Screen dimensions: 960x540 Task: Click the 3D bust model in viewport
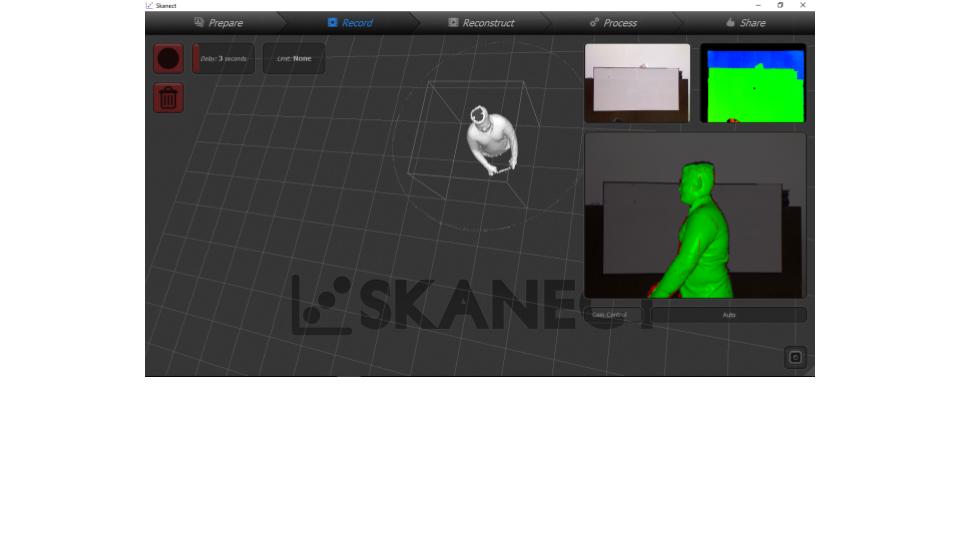(492, 141)
